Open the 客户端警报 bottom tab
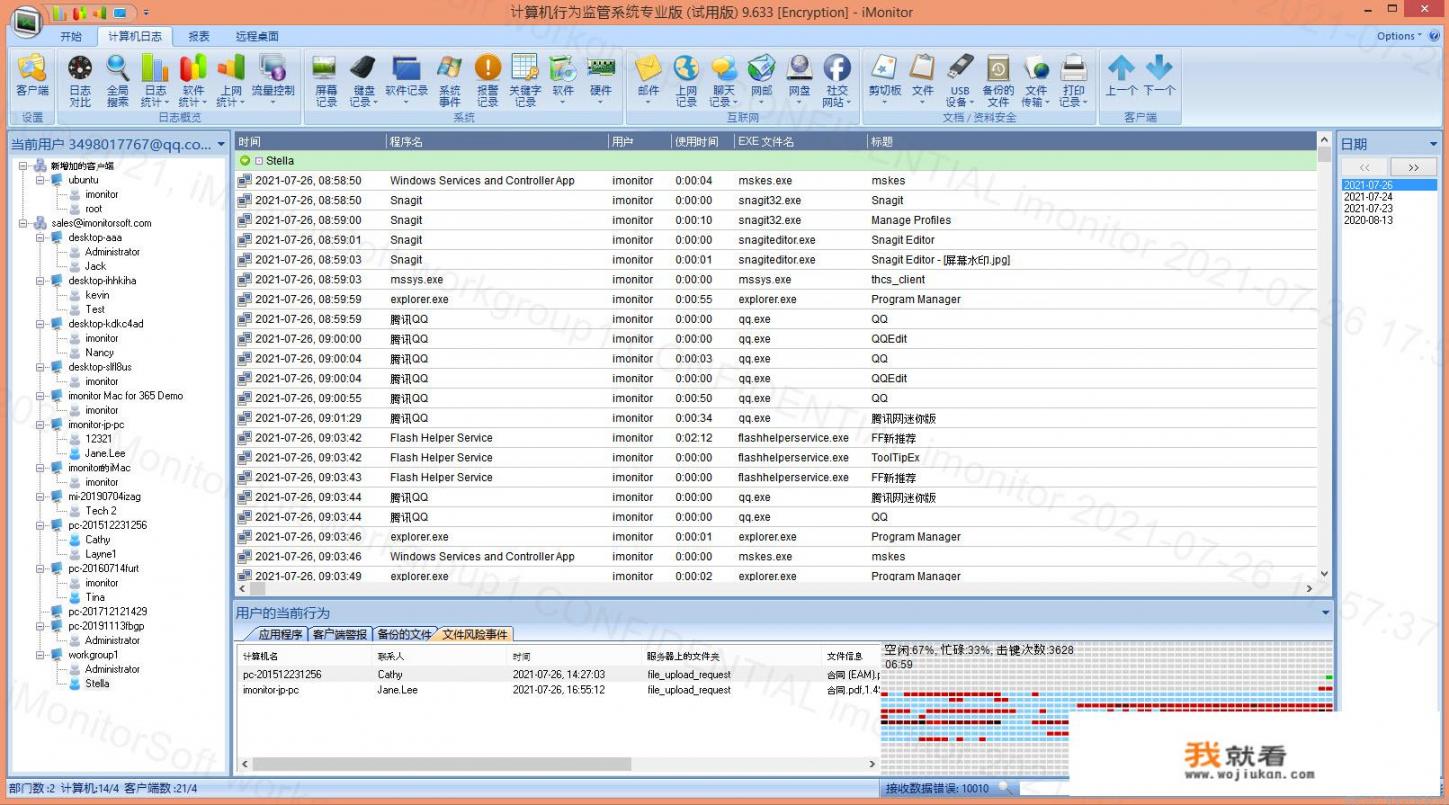1449x805 pixels. point(340,634)
